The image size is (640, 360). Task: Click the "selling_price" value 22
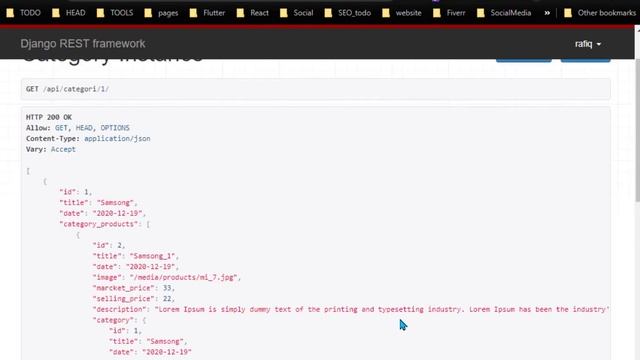click(167, 298)
